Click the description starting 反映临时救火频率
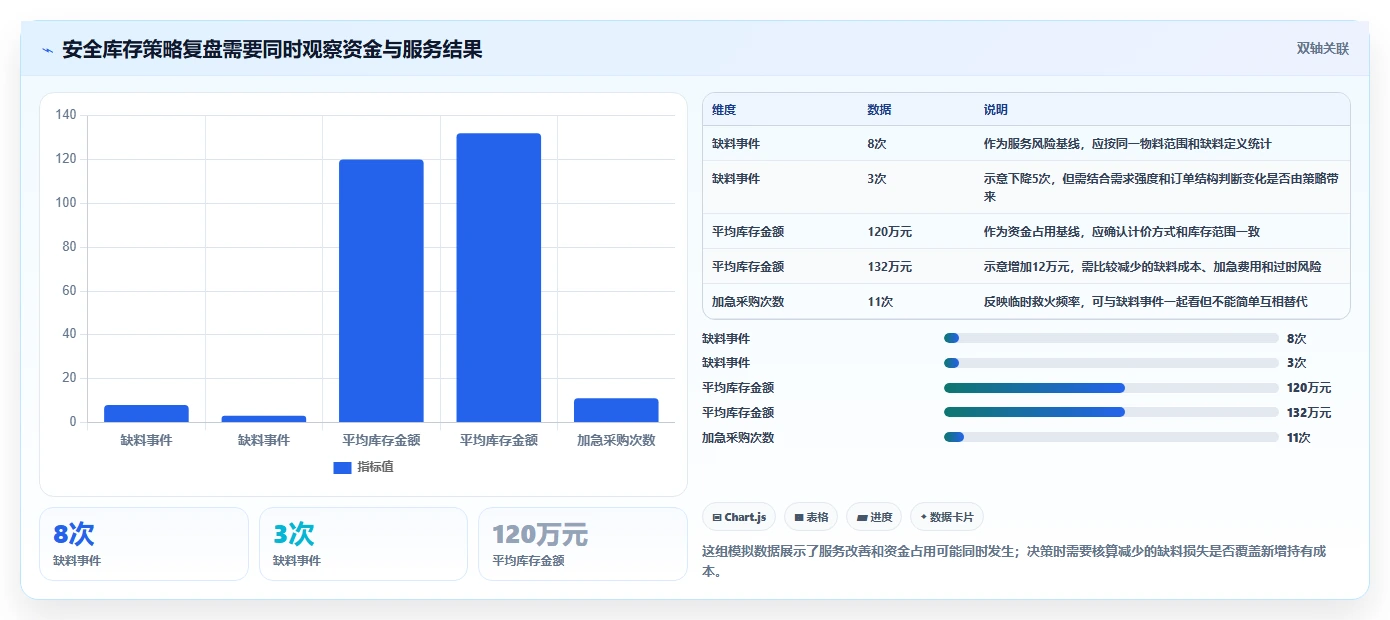Viewport: 1390px width, 620px height. pyautogui.click(x=1146, y=302)
